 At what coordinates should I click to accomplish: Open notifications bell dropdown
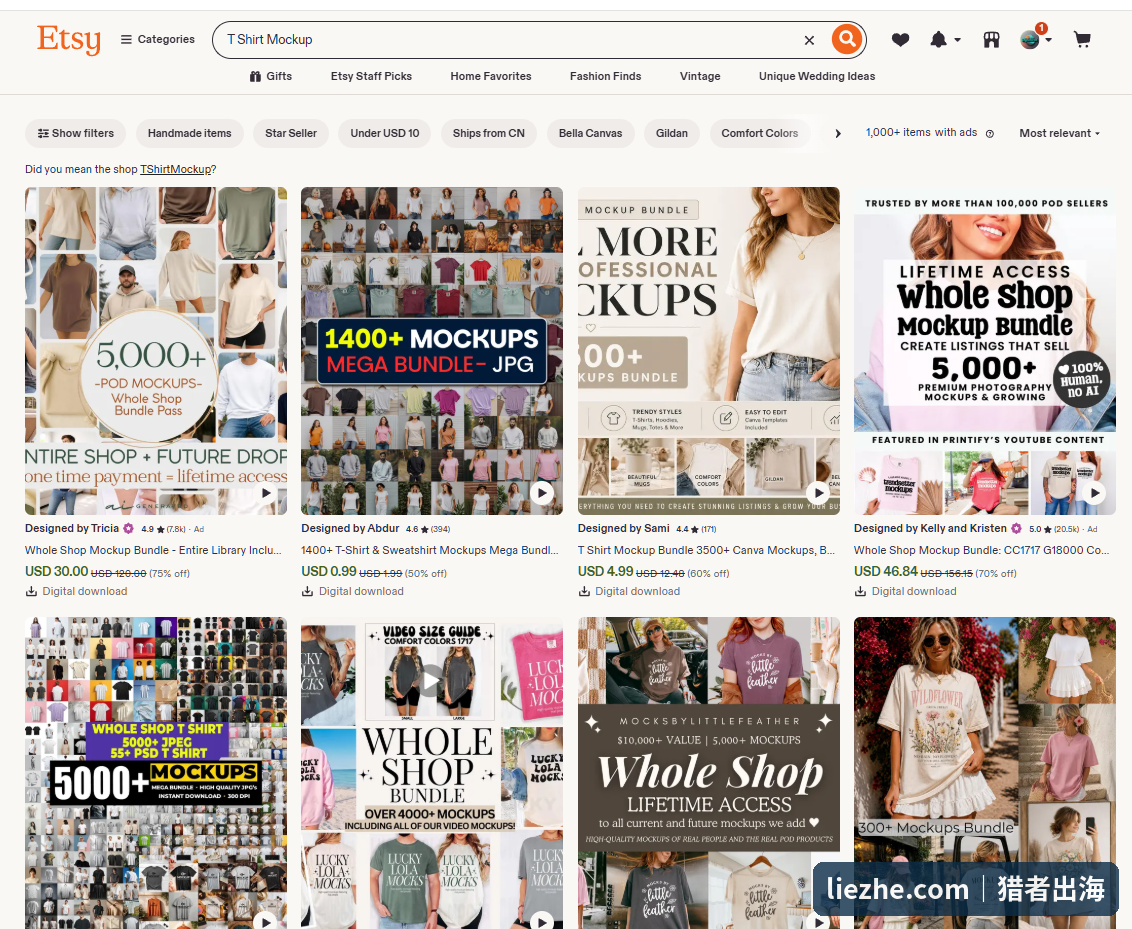(x=945, y=40)
